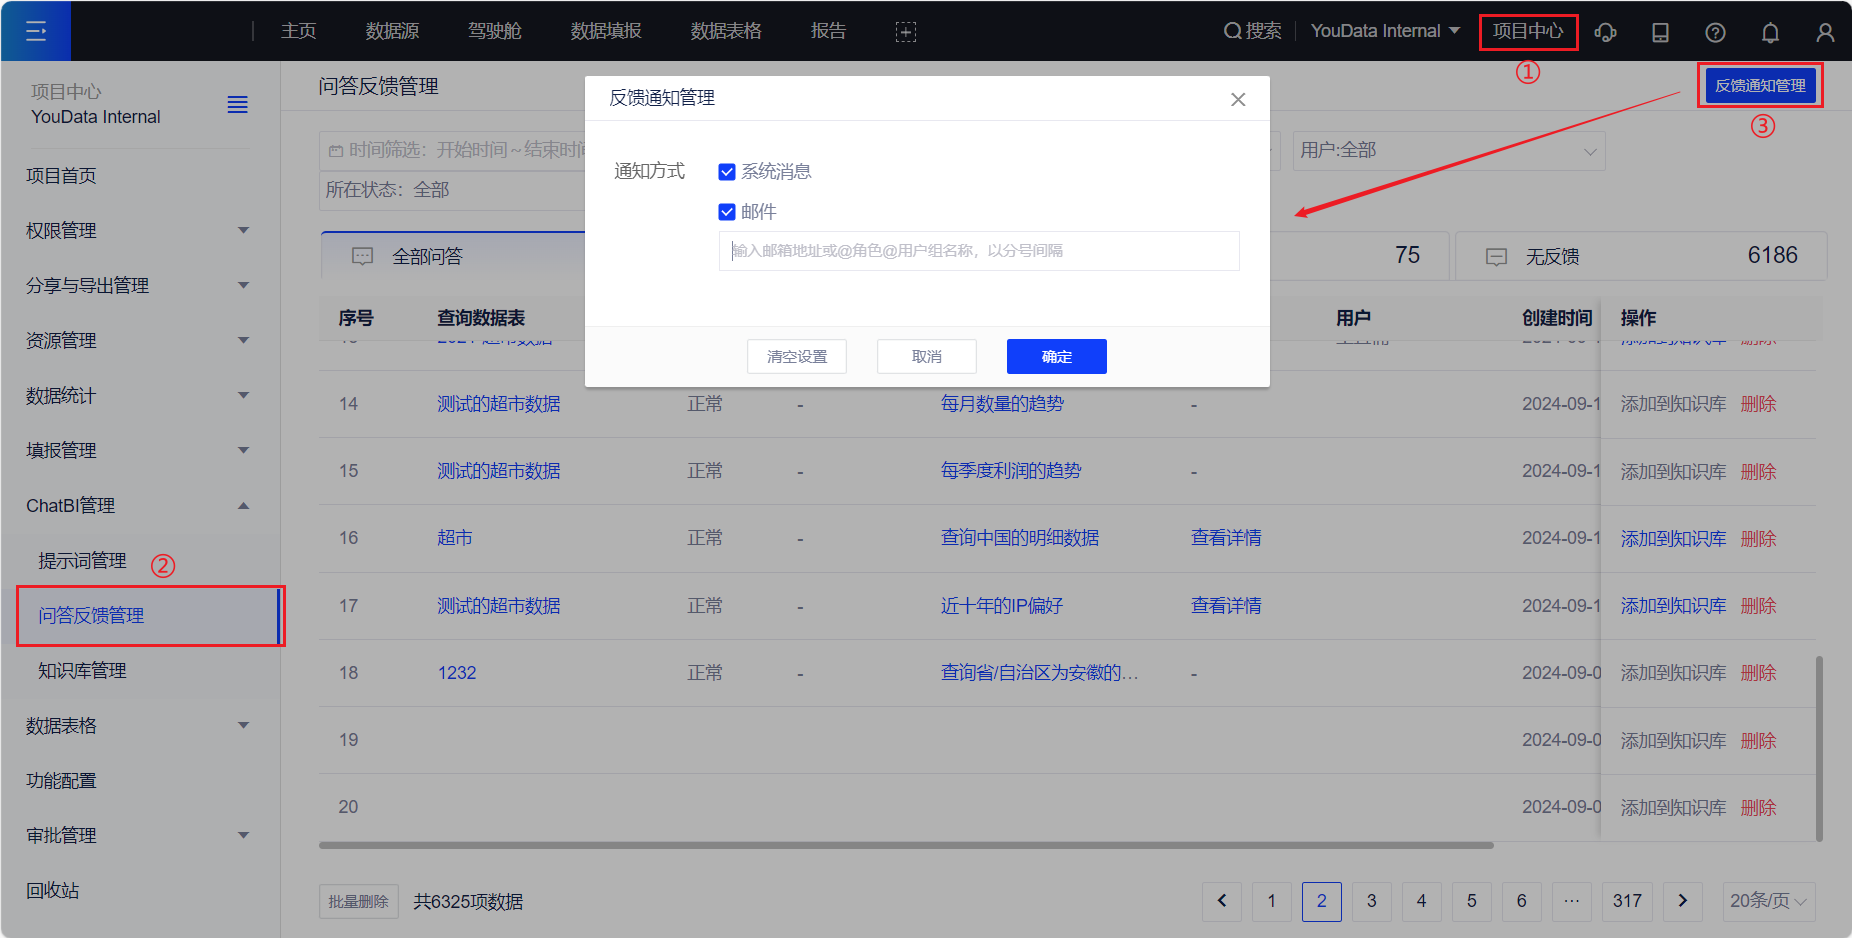Close the 反馈通知管理 dialog
This screenshot has height=938, width=1852.
(x=1238, y=99)
